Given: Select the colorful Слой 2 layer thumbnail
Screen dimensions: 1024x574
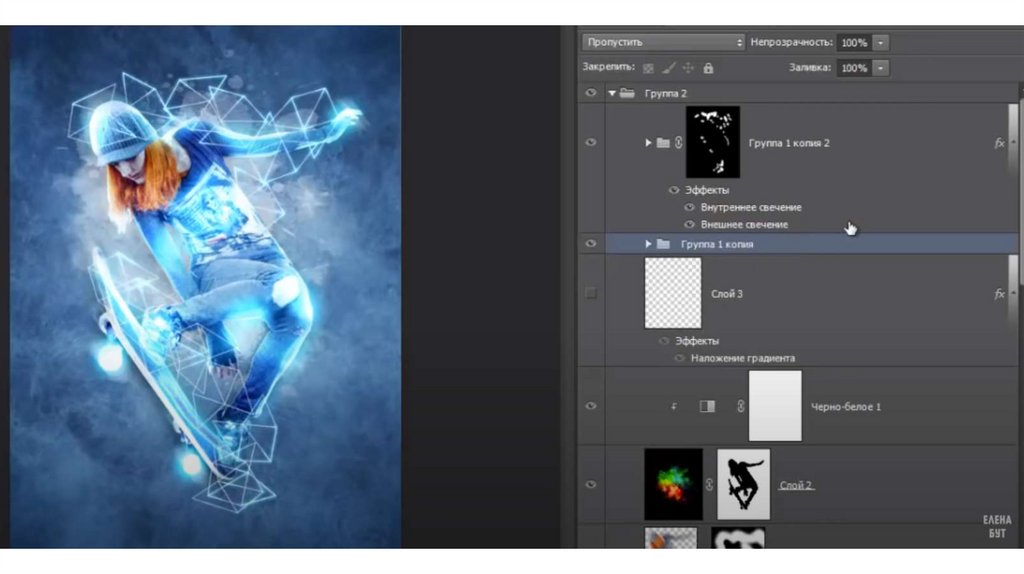Looking at the screenshot, I should coord(673,484).
